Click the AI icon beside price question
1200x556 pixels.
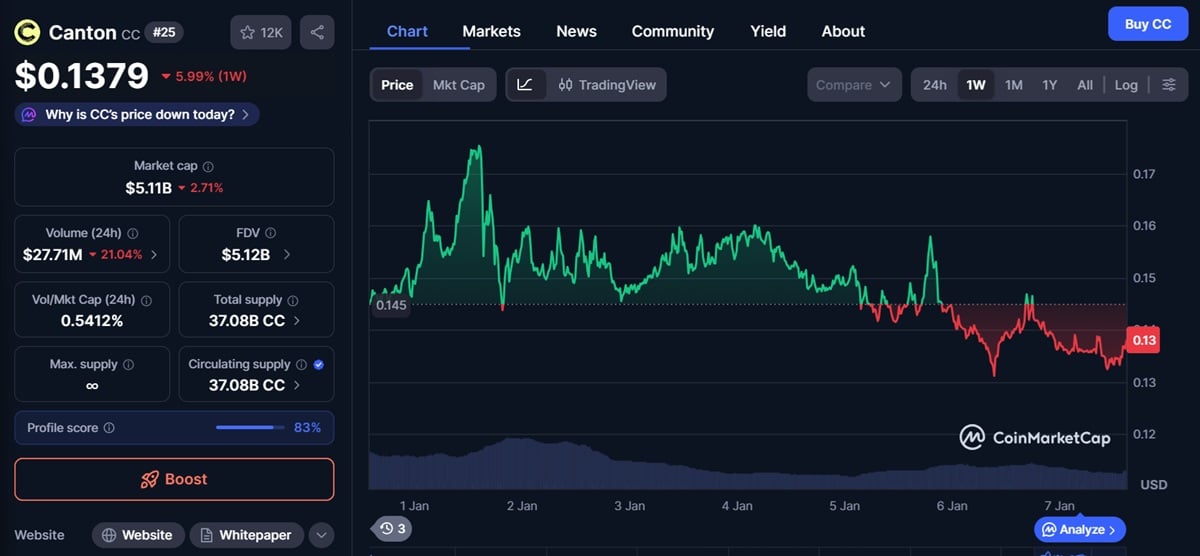29,115
